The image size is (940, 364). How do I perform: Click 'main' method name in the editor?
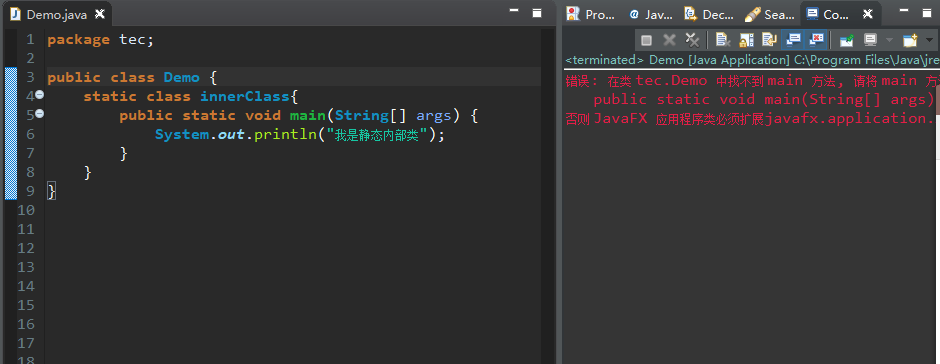[308, 115]
